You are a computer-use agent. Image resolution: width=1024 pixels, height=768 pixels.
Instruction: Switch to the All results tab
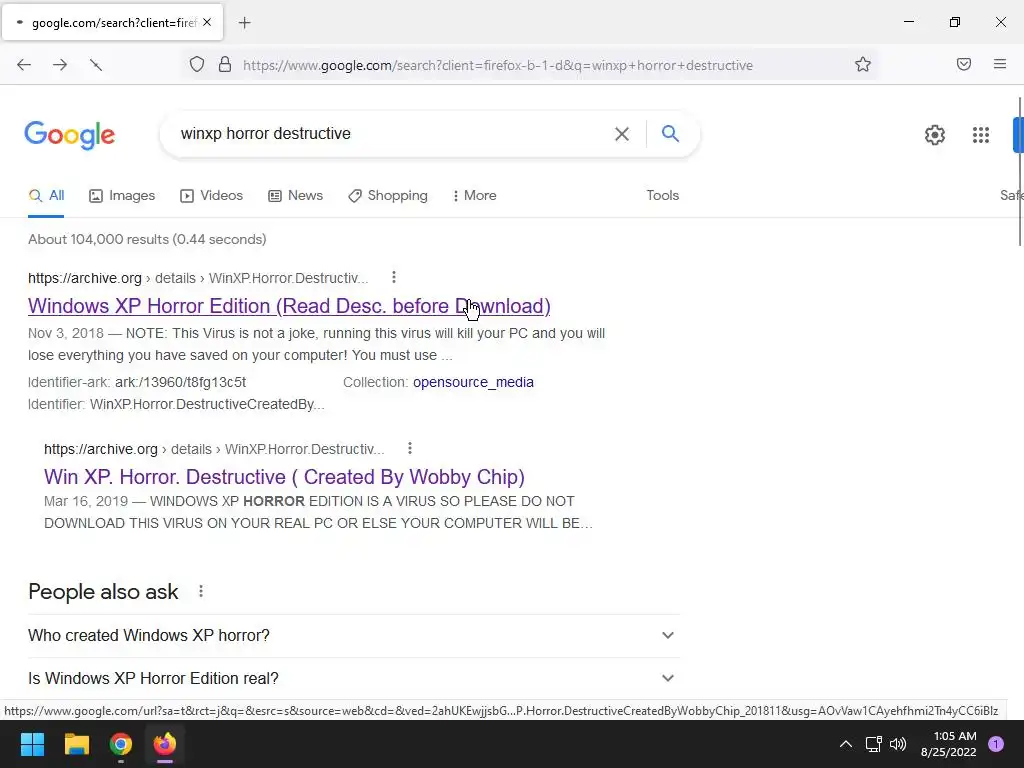[x=46, y=196]
